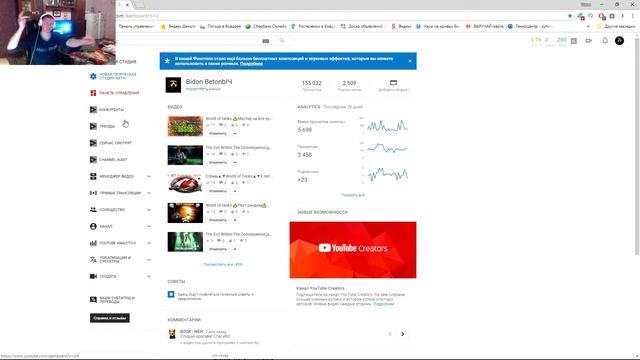This screenshot has height=360, width=640.
Task: Click Показать все under analytics
Action: (x=353, y=195)
